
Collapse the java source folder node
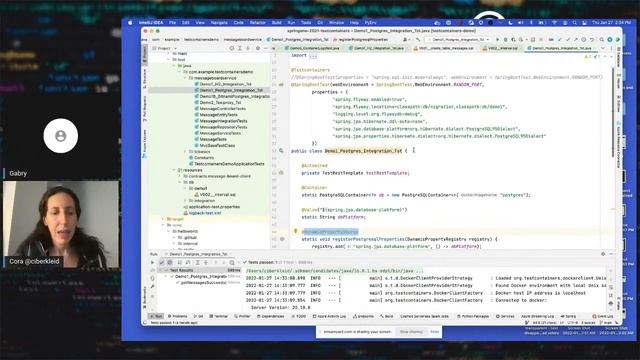174,66
